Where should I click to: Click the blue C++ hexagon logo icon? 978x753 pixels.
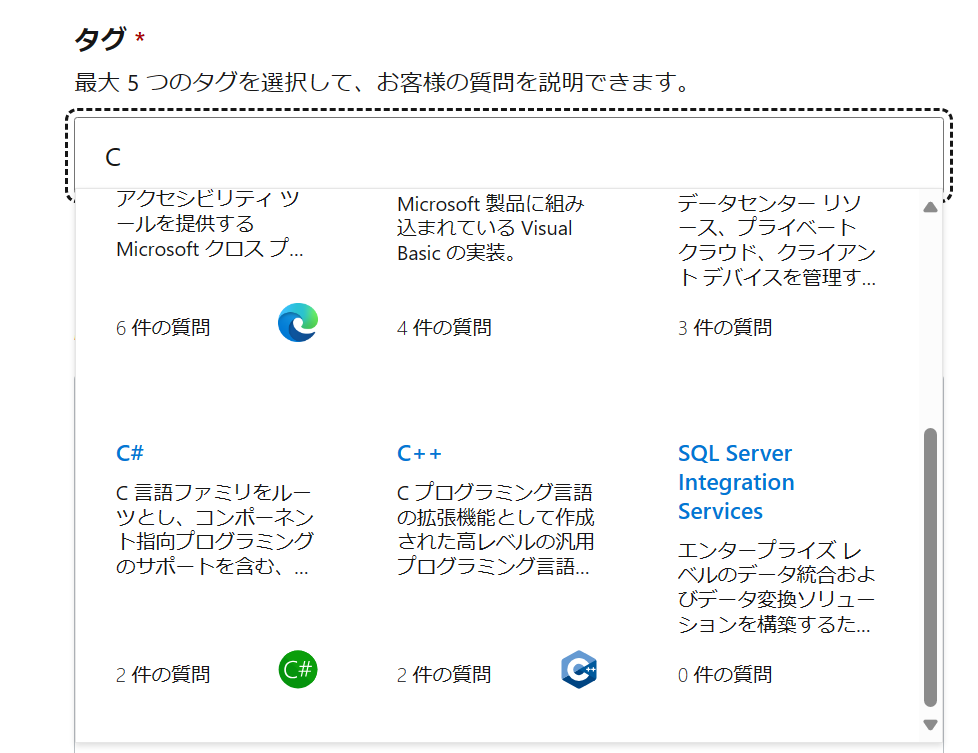click(579, 669)
